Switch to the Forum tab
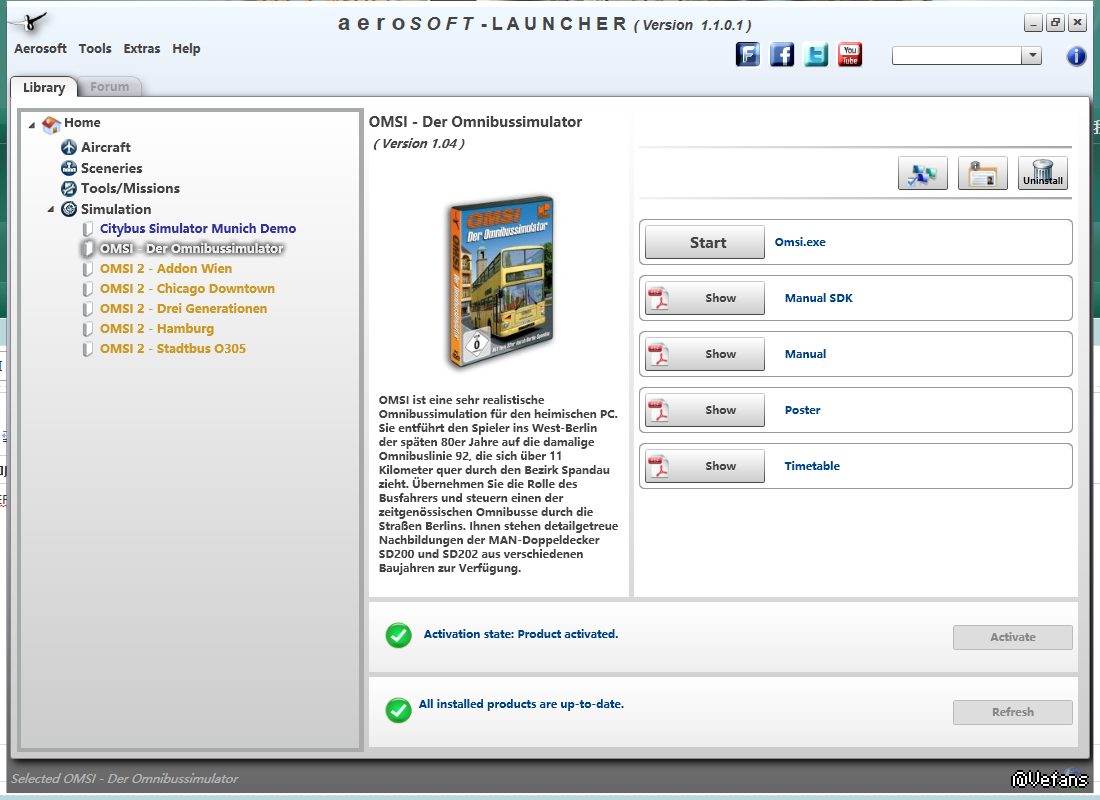The height and width of the screenshot is (800, 1100). point(109,87)
